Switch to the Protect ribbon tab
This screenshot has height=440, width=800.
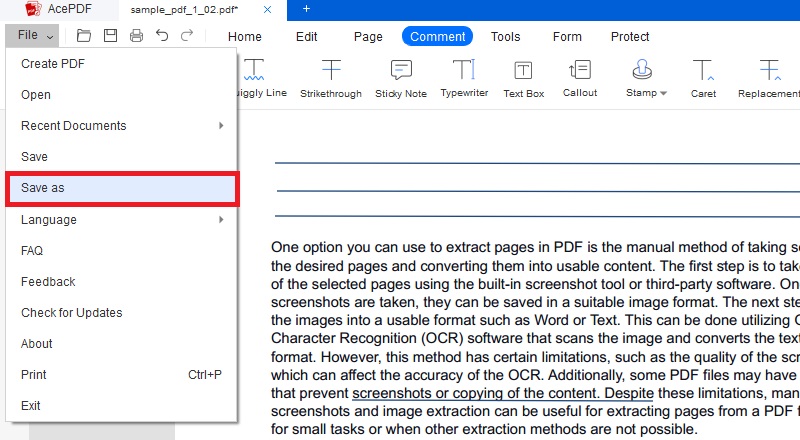[x=630, y=37]
